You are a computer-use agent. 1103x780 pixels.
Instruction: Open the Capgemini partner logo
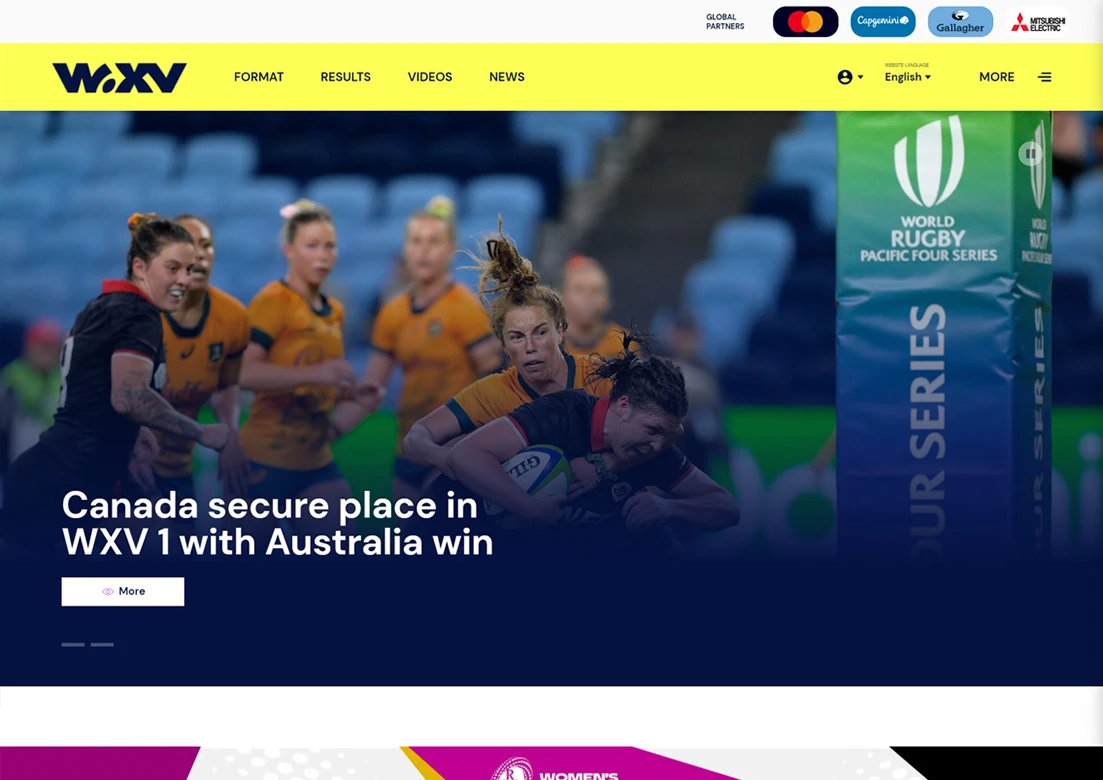click(x=883, y=22)
